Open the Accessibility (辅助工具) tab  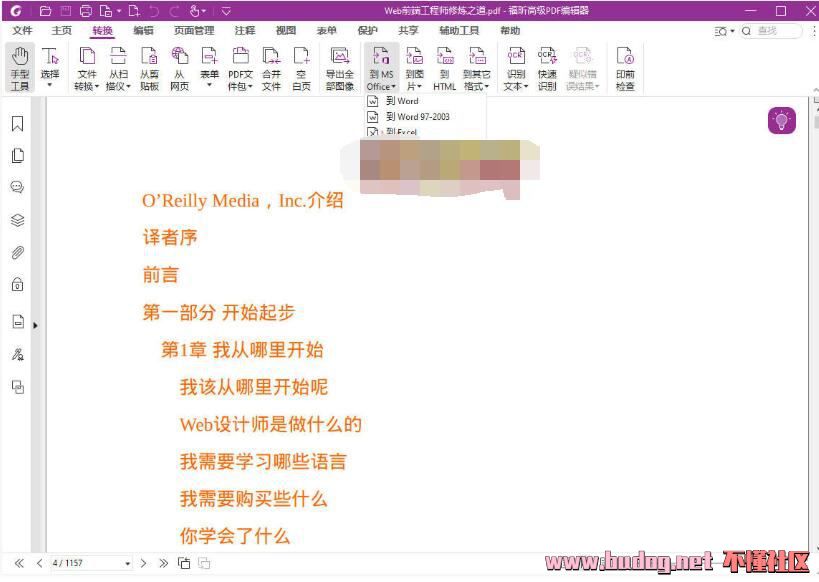459,31
